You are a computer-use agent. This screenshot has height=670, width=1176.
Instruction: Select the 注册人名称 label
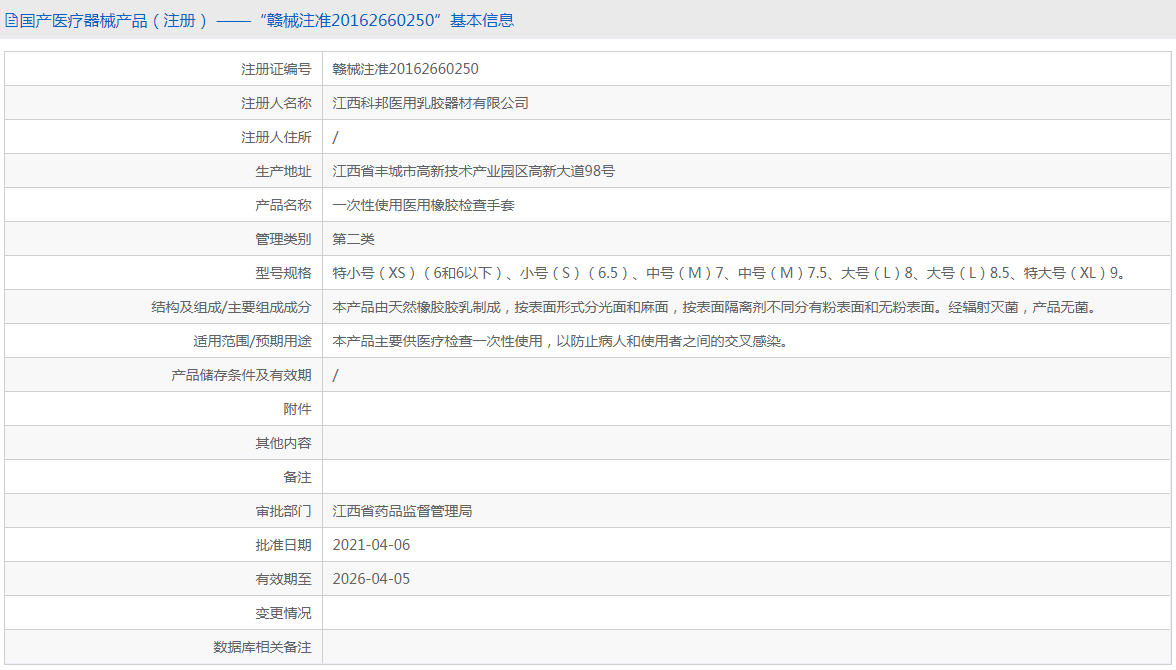276,103
